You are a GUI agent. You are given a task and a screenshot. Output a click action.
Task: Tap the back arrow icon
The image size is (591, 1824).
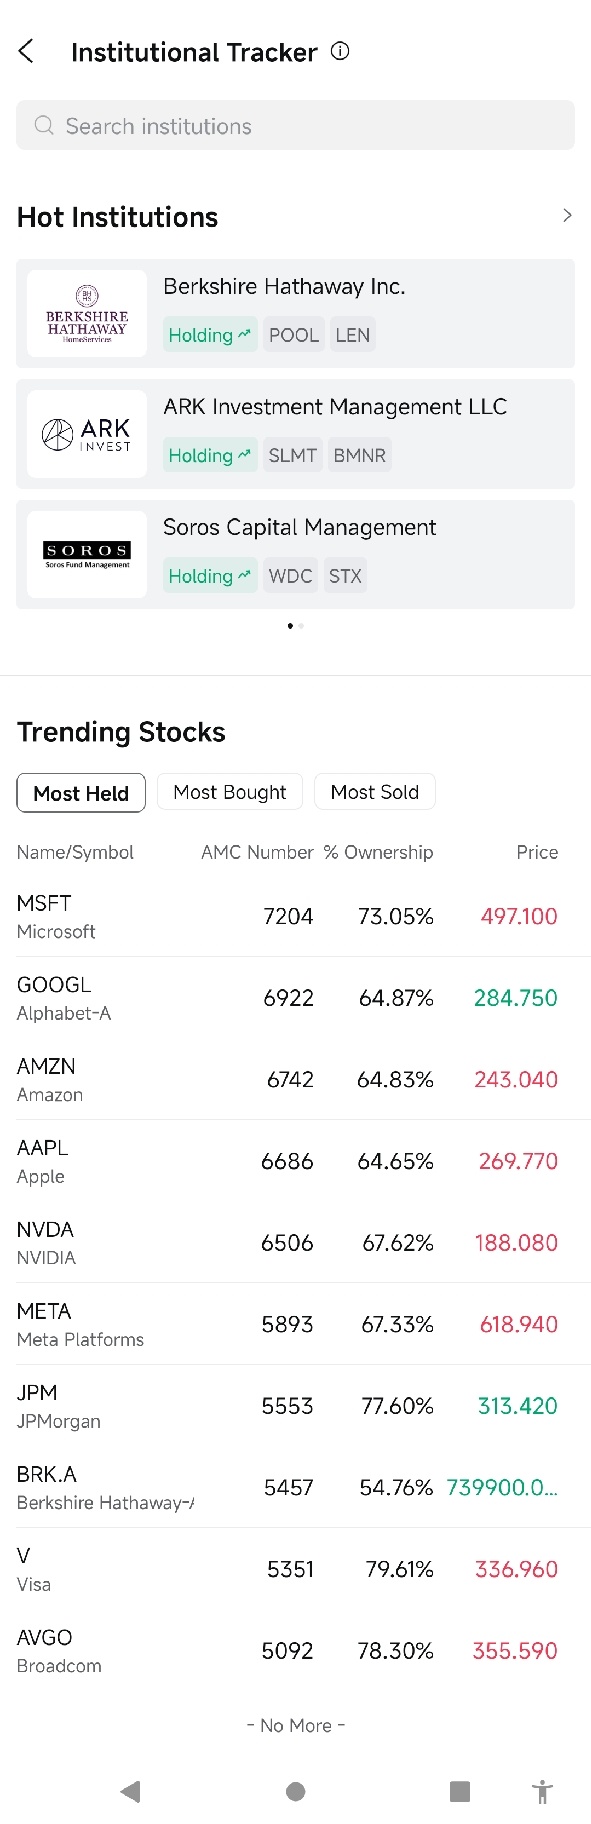click(x=27, y=51)
